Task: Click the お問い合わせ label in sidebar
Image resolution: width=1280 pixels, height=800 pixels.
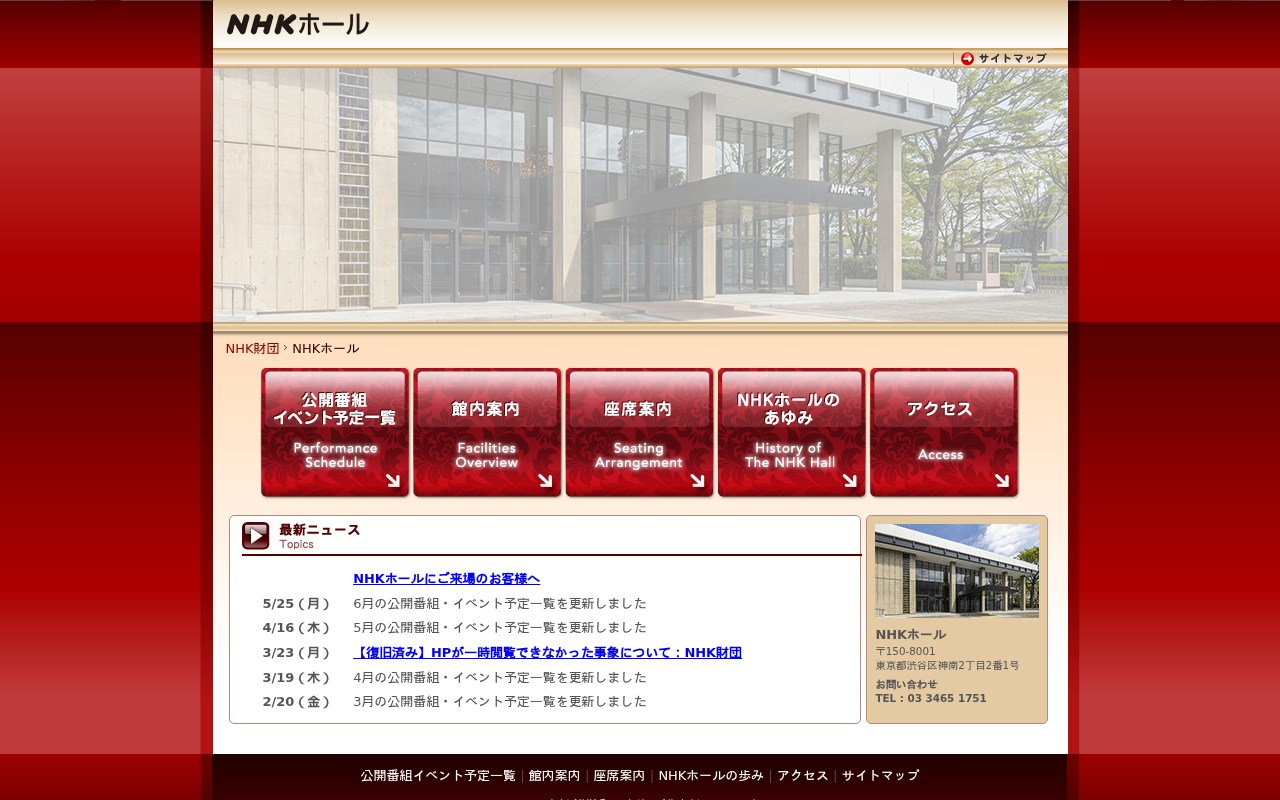Action: click(x=906, y=685)
